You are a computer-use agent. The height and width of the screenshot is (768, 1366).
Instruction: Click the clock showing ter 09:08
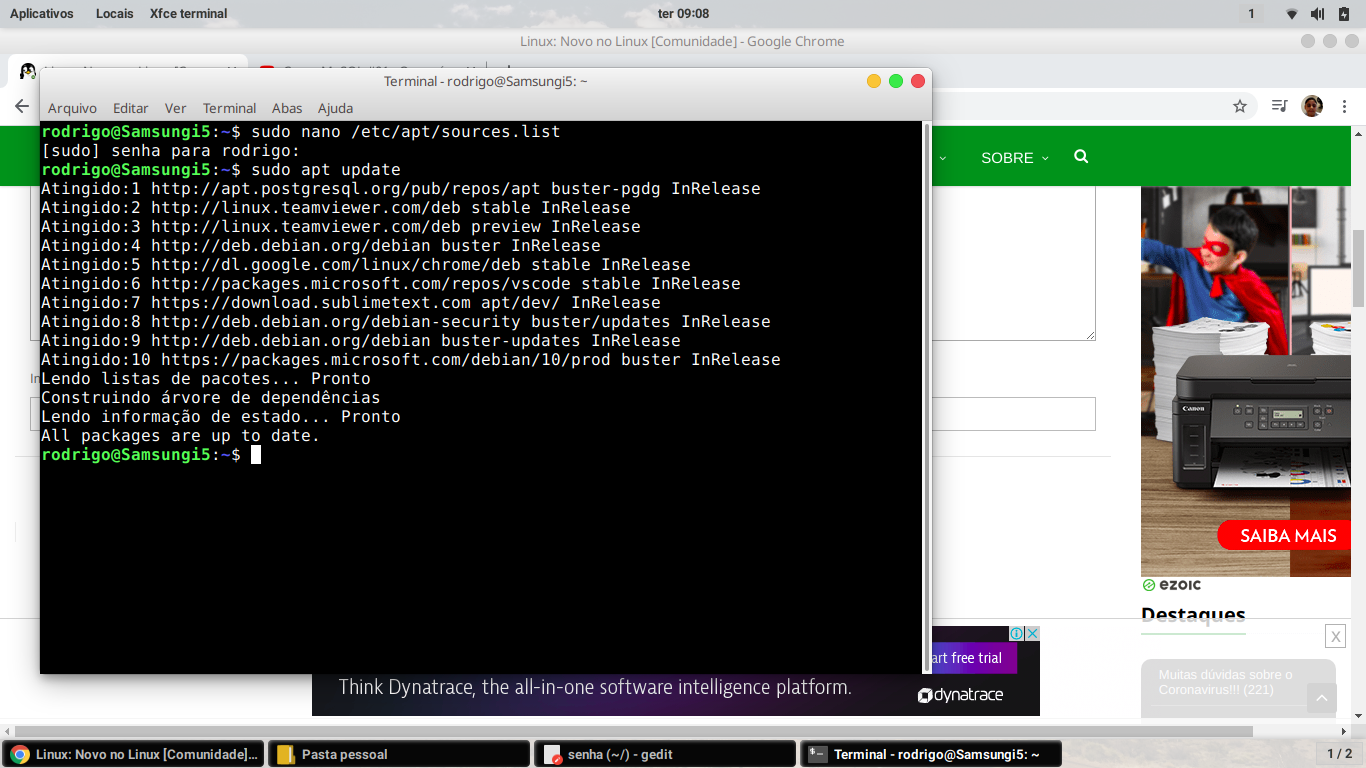coord(684,13)
